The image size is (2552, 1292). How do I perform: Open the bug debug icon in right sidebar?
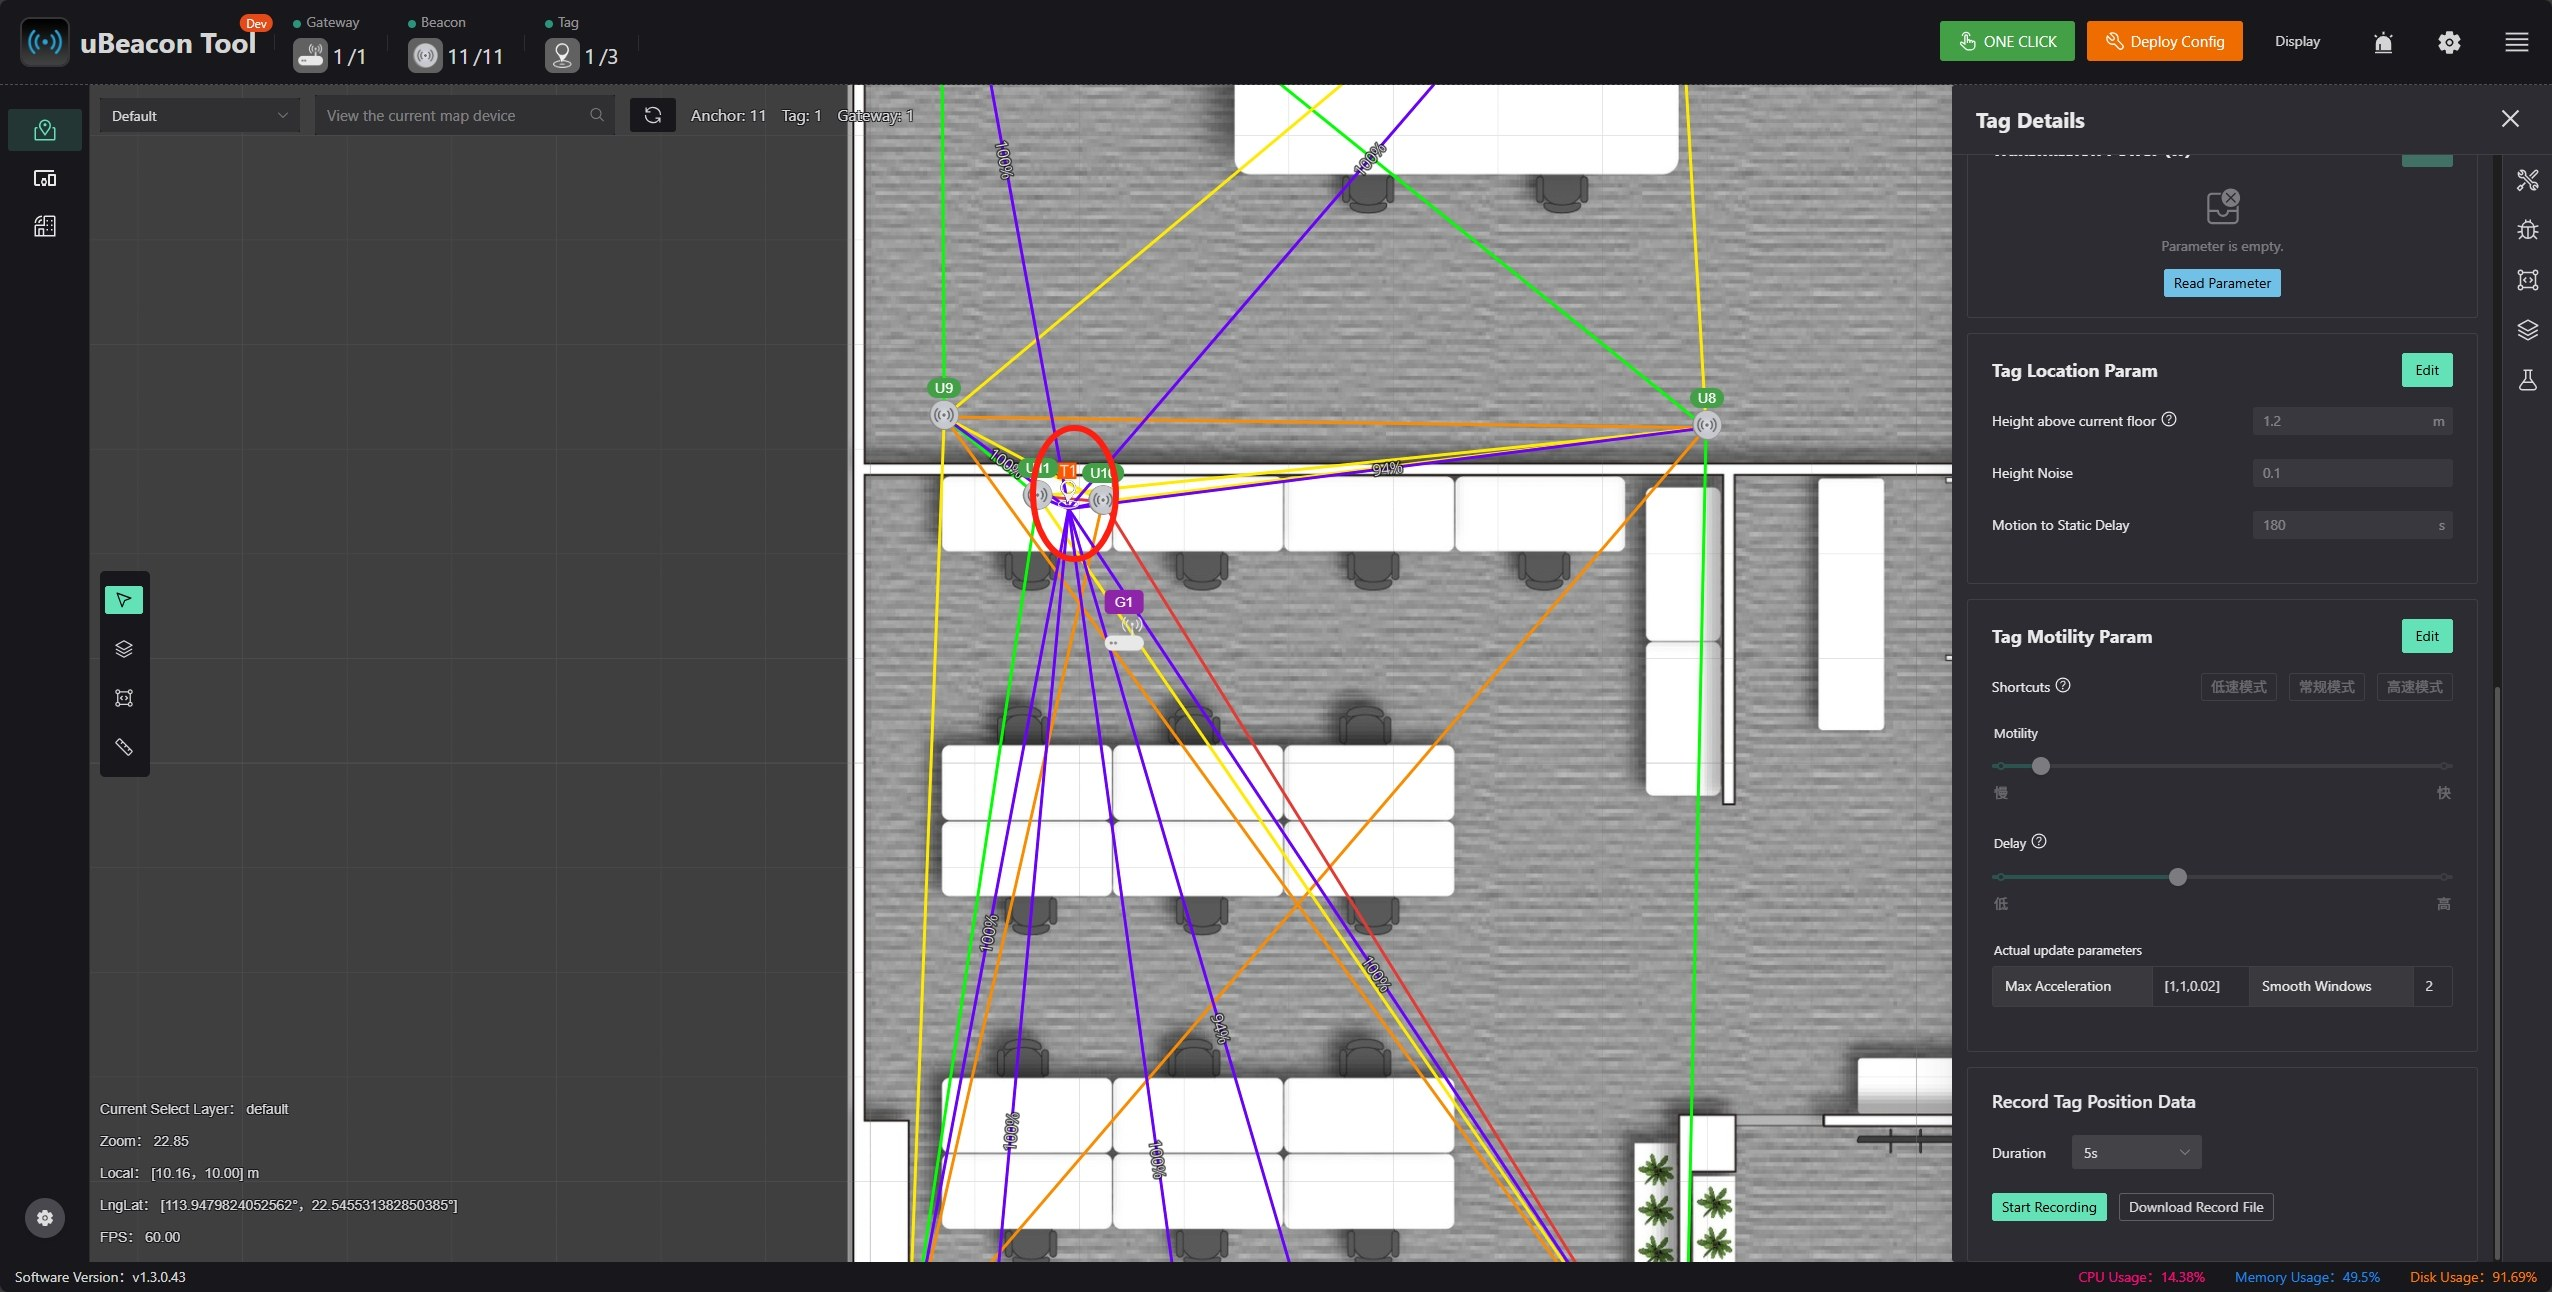pos(2527,230)
